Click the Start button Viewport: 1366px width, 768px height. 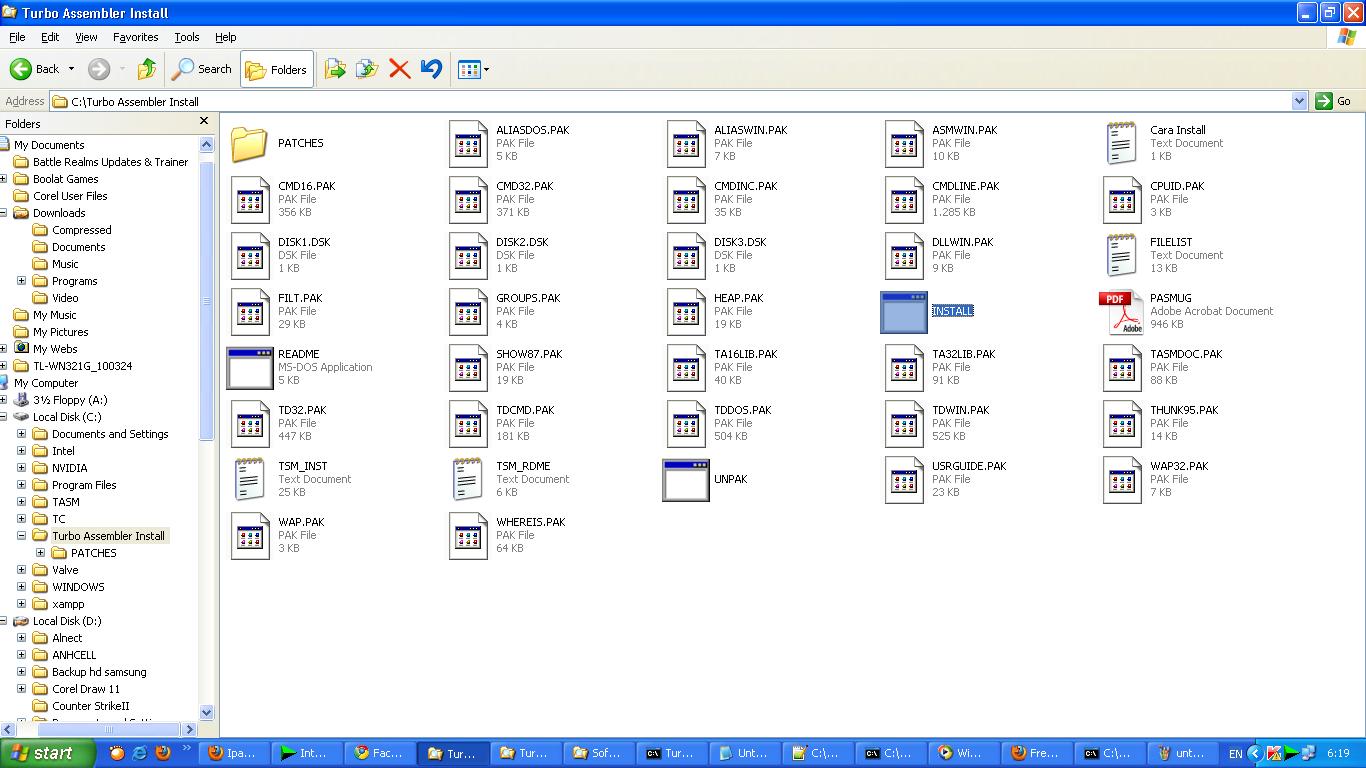[44, 753]
